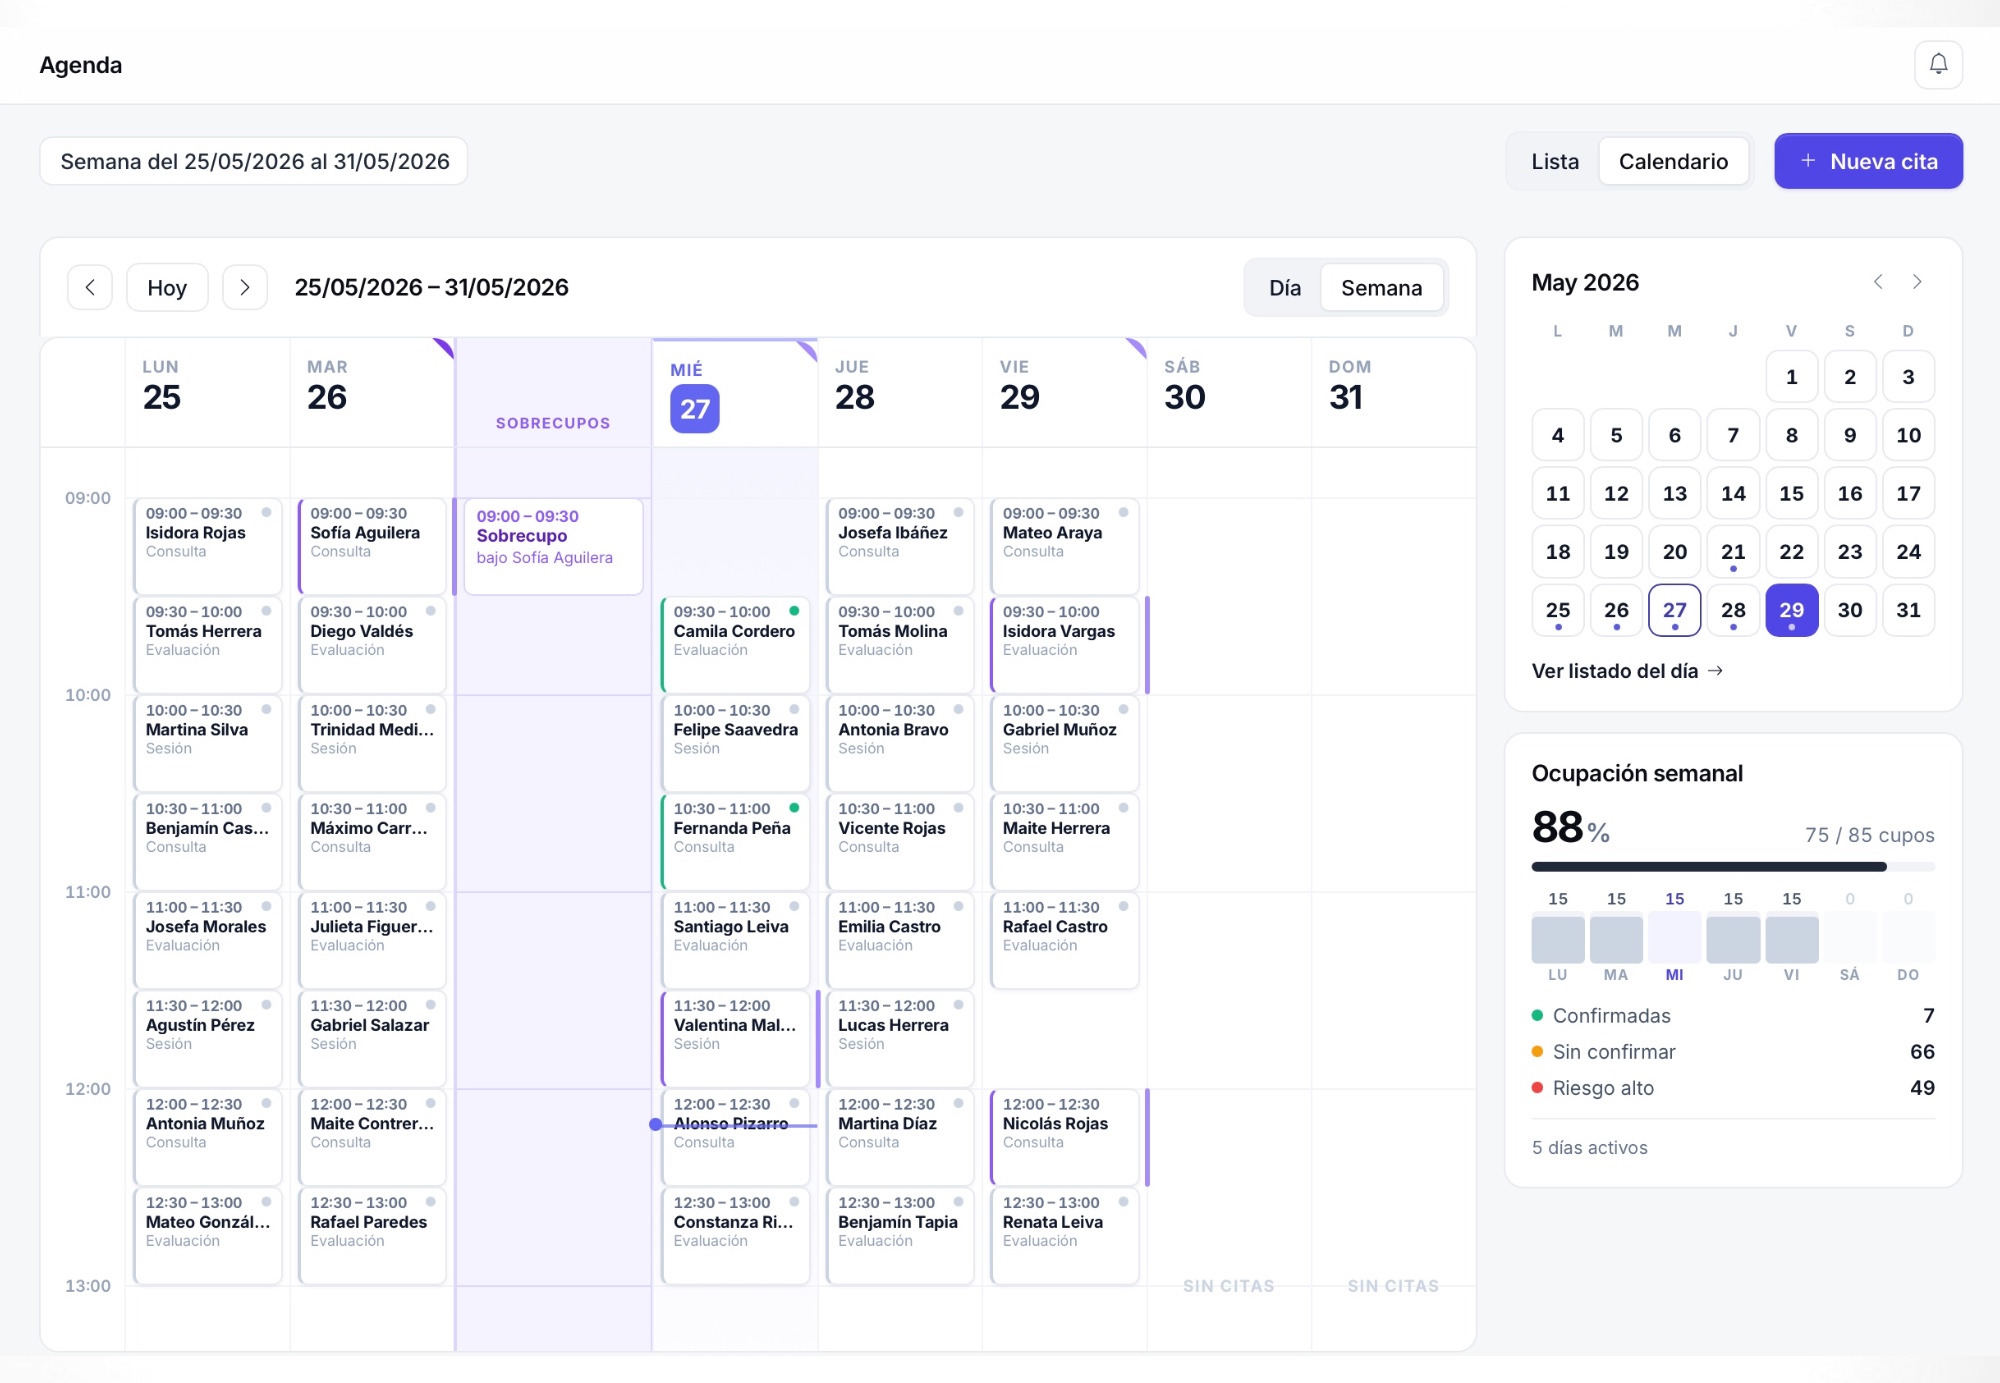The height and width of the screenshot is (1383, 2000).
Task: Select May 27 in mini calendar
Action: point(1674,610)
